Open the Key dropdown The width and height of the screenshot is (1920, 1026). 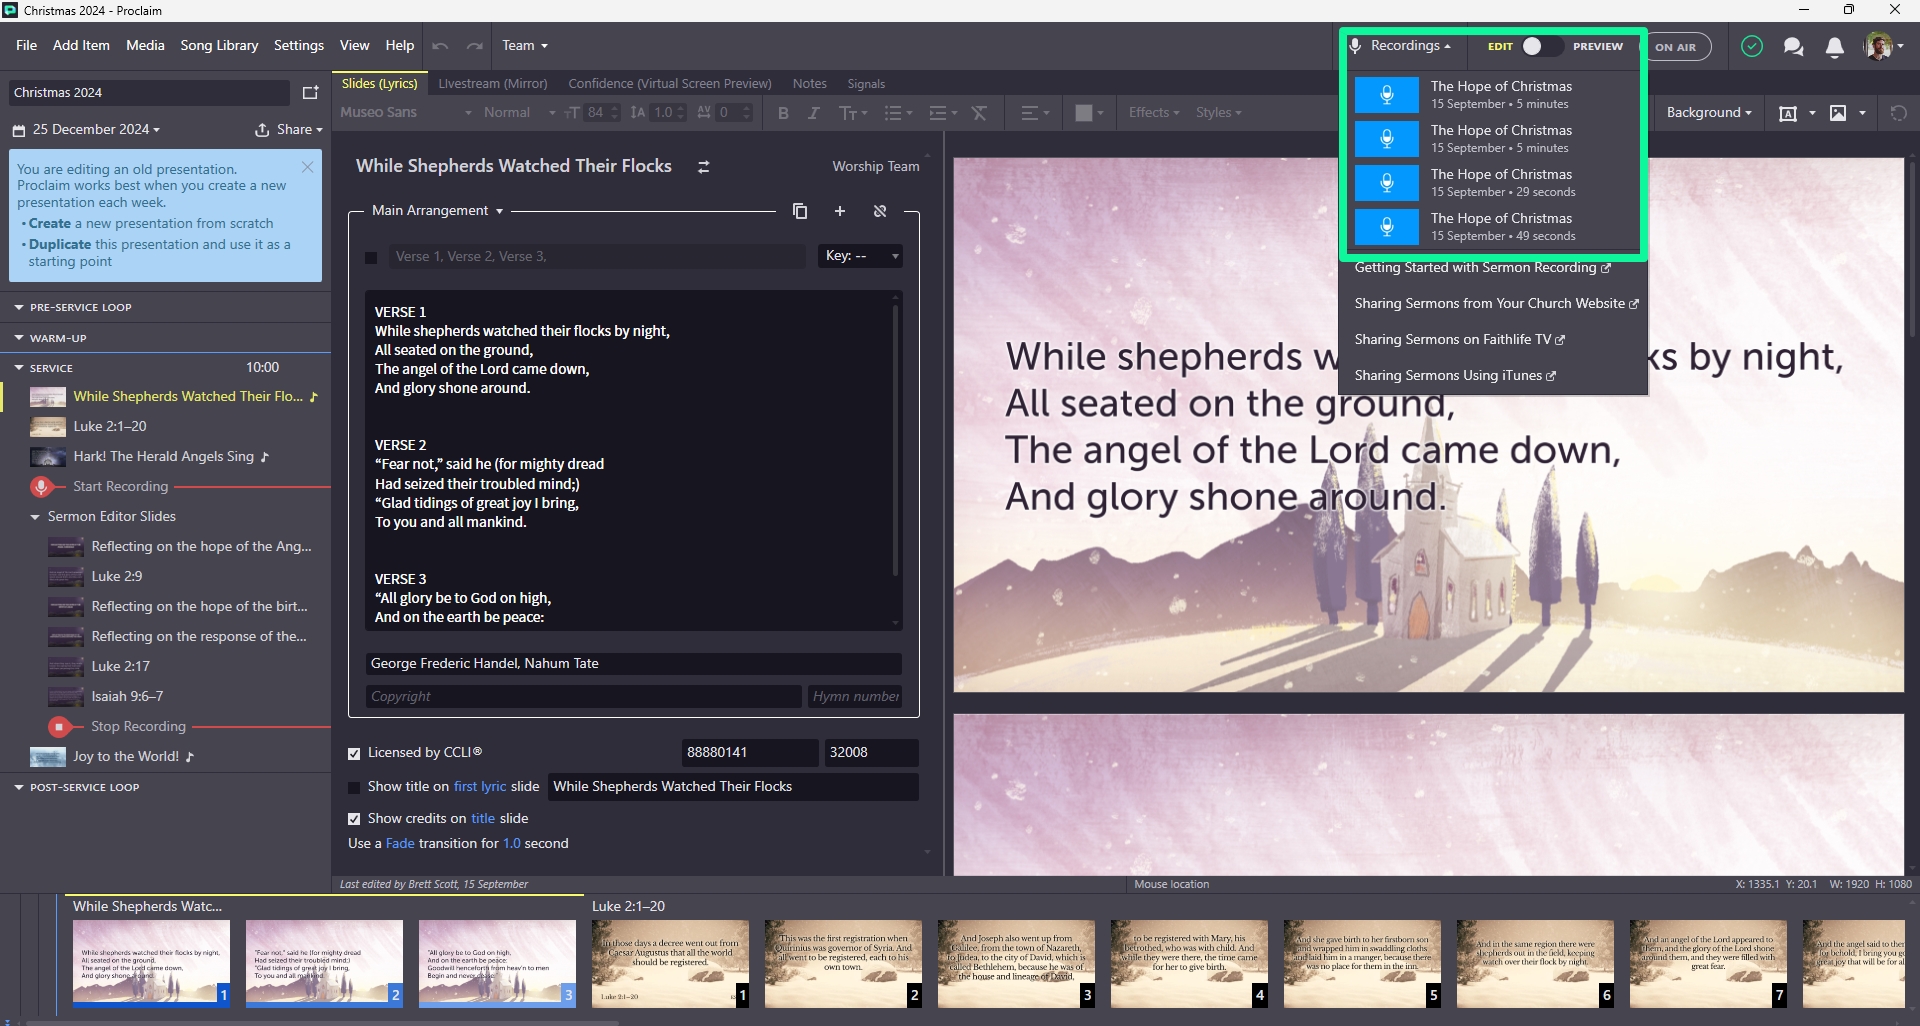pos(859,256)
